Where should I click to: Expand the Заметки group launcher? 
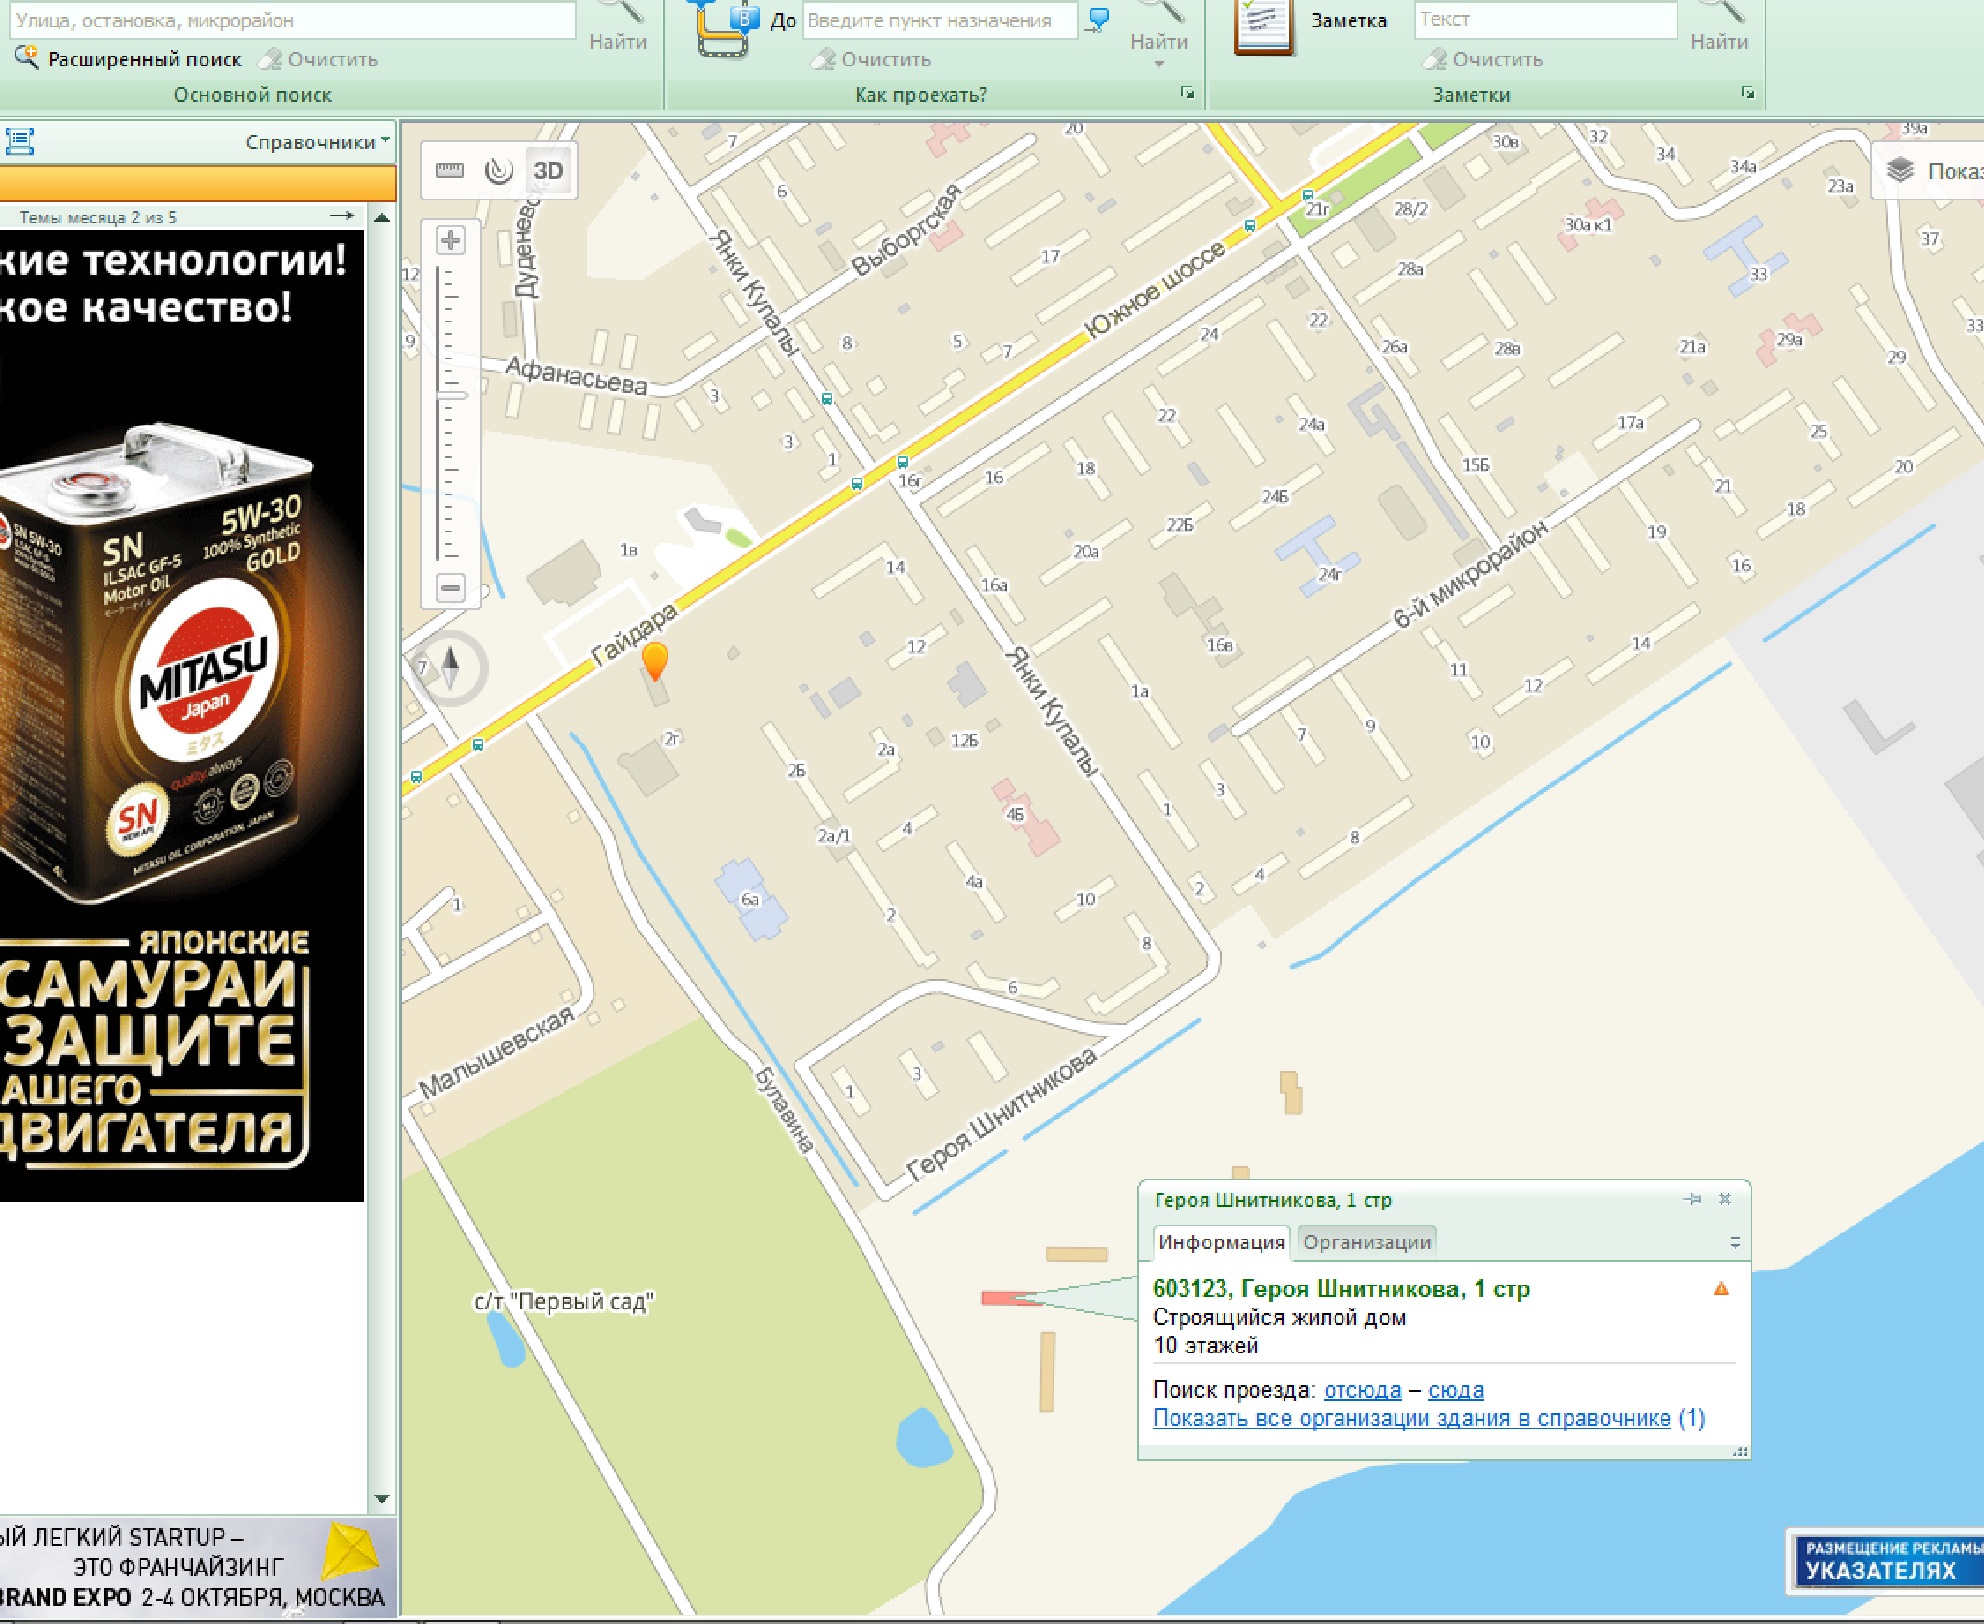1747,93
